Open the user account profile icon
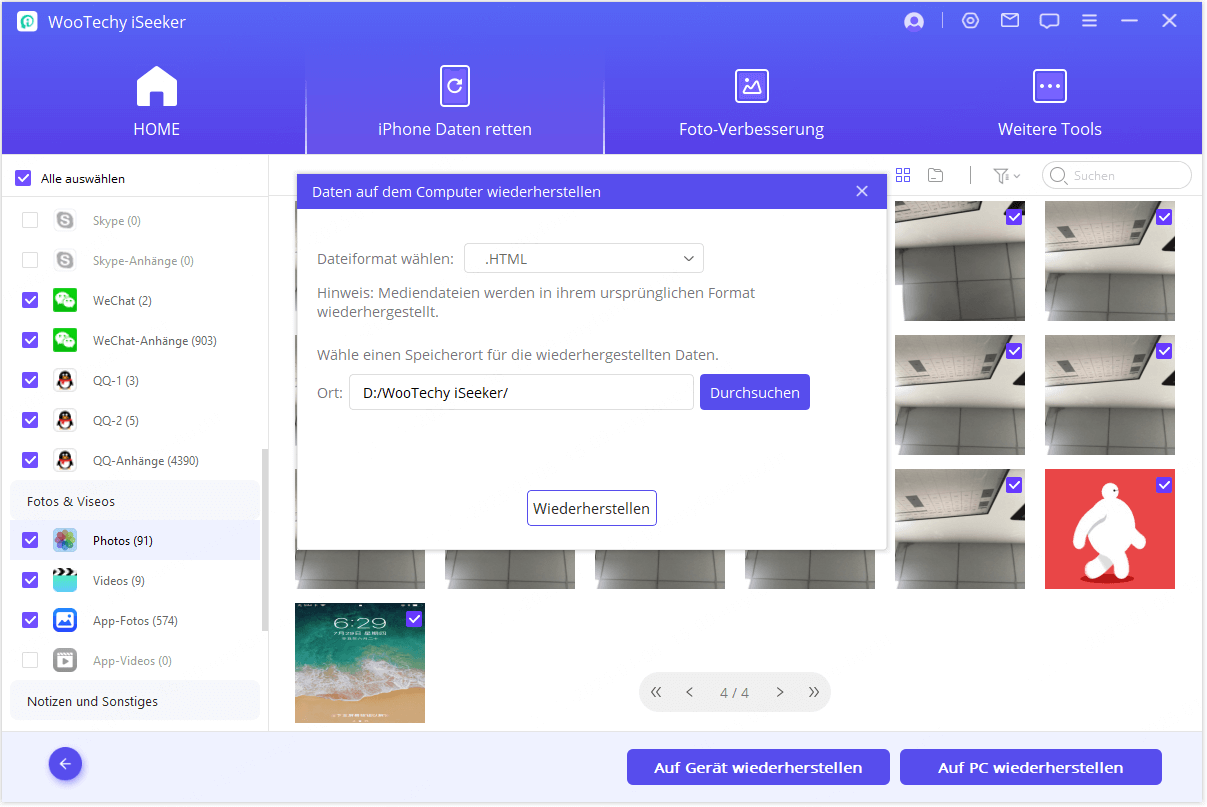This screenshot has height=807, width=1207. 913,21
